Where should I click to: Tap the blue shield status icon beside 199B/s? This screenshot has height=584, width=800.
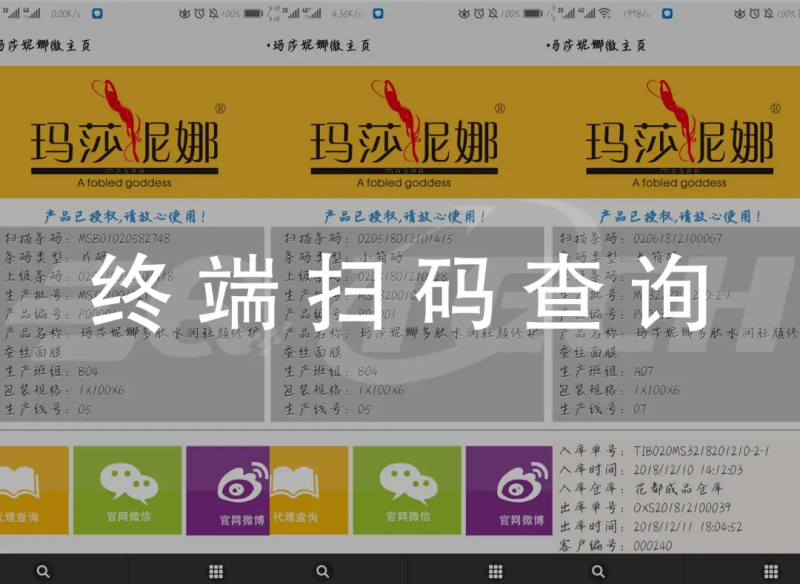[x=667, y=14]
